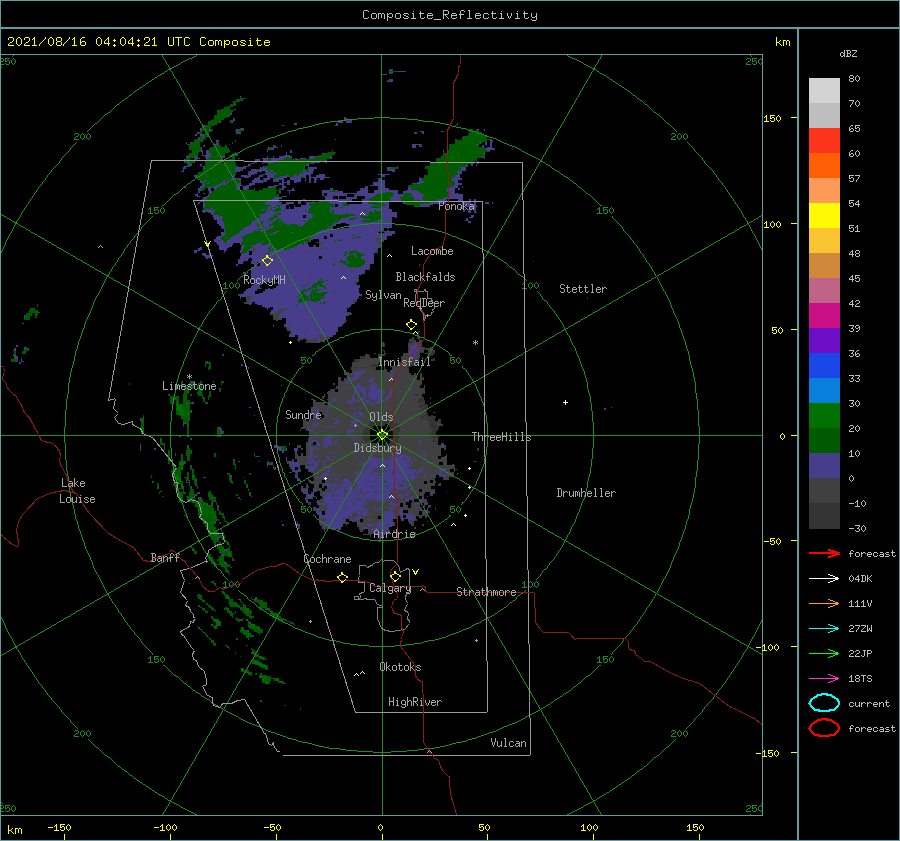
Task: Click the Olds city label
Action: coord(381,417)
